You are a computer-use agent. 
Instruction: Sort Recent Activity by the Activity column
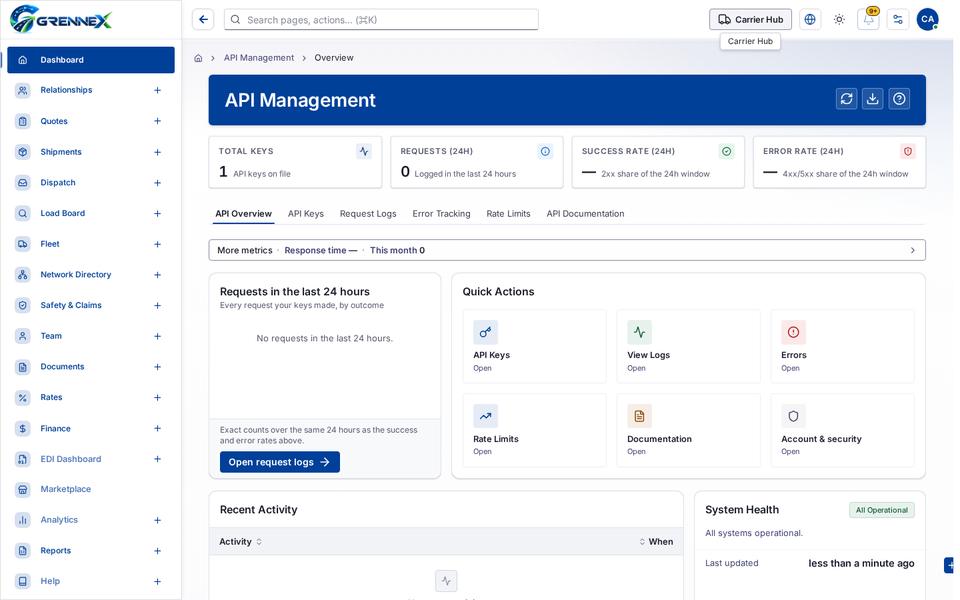coord(241,542)
